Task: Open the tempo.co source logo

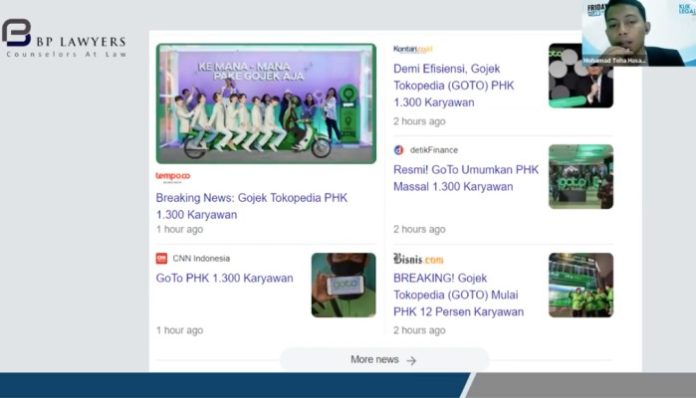Action: coord(173,177)
